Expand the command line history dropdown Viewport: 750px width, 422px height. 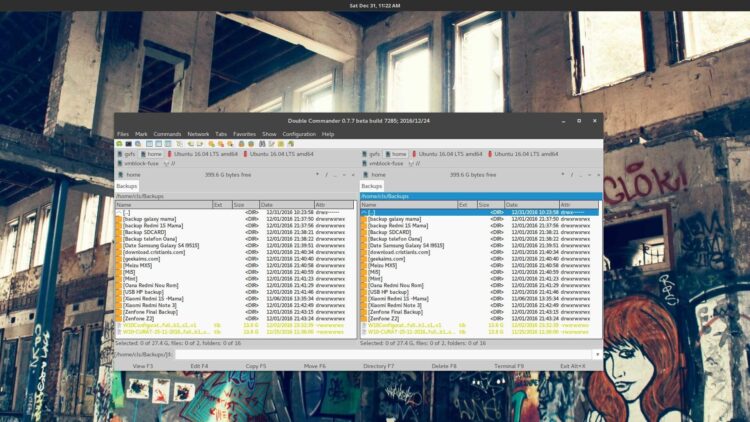(598, 354)
